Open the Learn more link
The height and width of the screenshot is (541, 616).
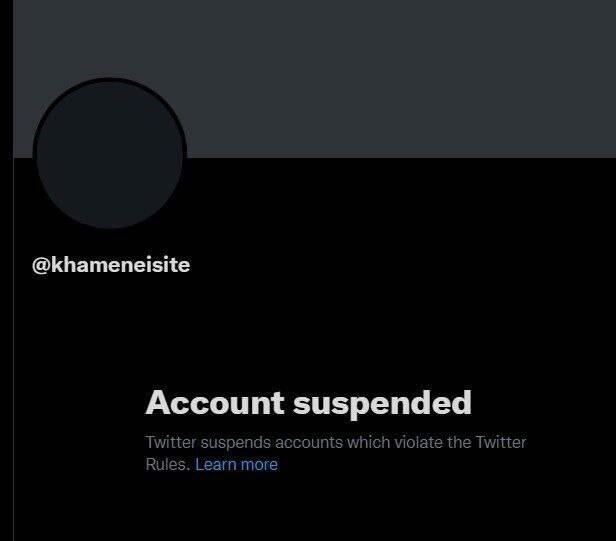point(236,464)
